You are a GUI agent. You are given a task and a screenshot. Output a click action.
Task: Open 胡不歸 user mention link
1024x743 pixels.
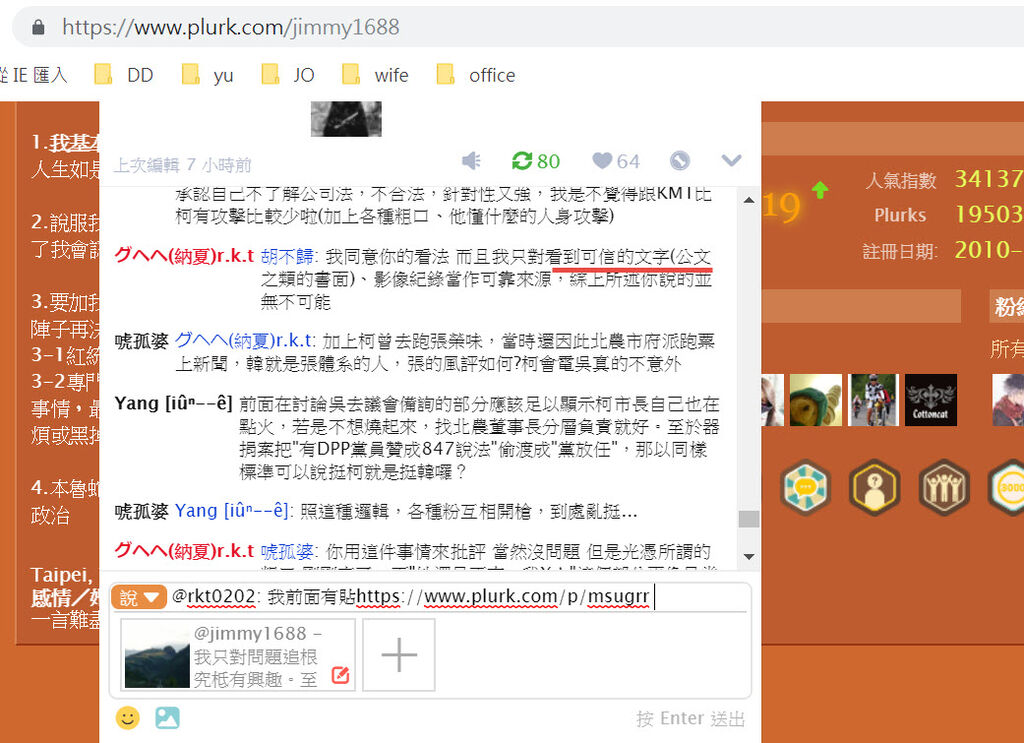[x=287, y=257]
